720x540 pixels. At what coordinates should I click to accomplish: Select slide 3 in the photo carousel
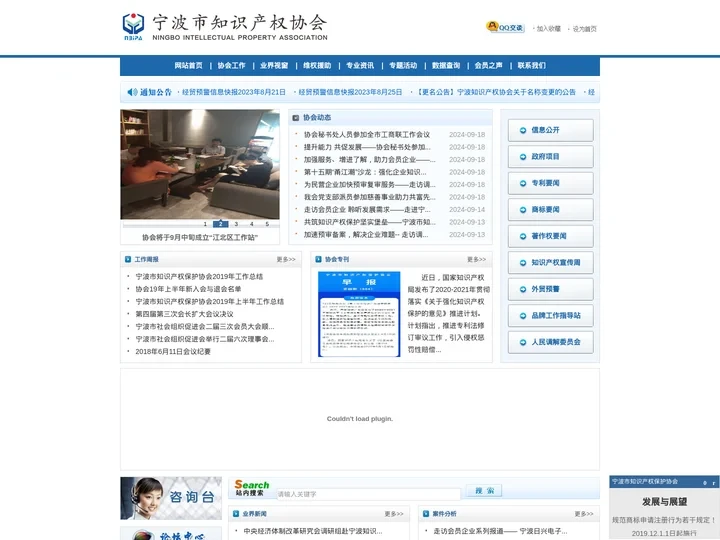coord(237,224)
